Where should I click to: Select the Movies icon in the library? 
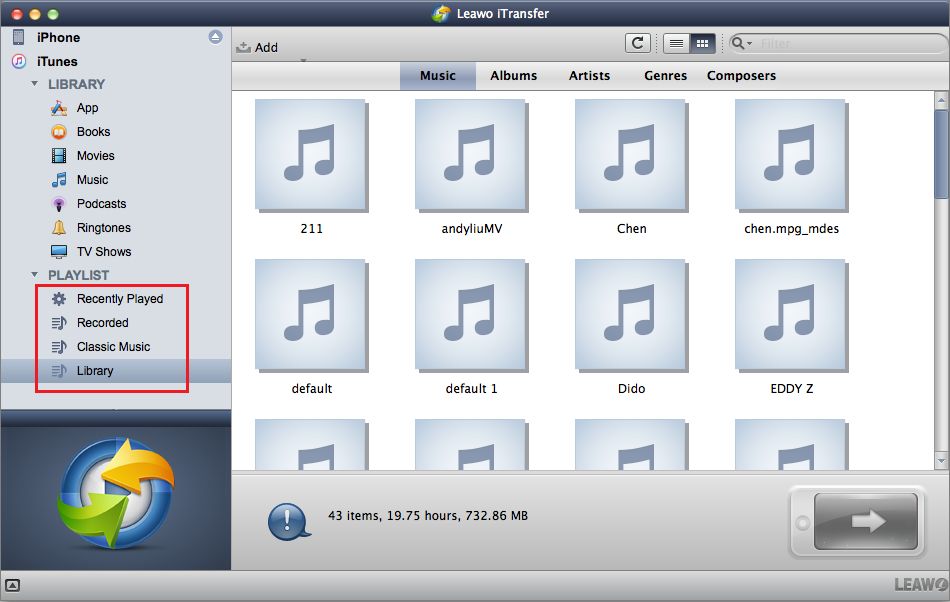[59, 156]
